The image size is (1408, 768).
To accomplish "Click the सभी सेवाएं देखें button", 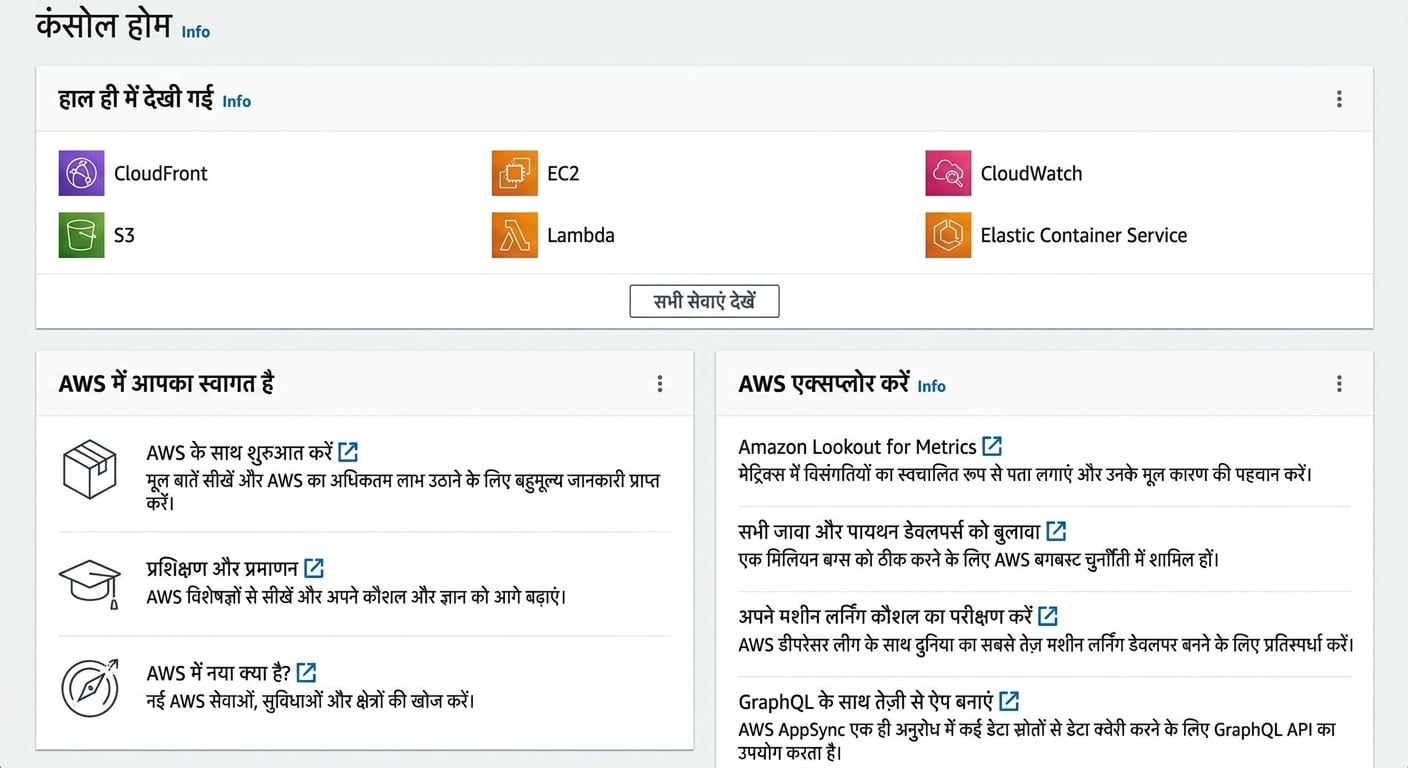I will coord(704,301).
